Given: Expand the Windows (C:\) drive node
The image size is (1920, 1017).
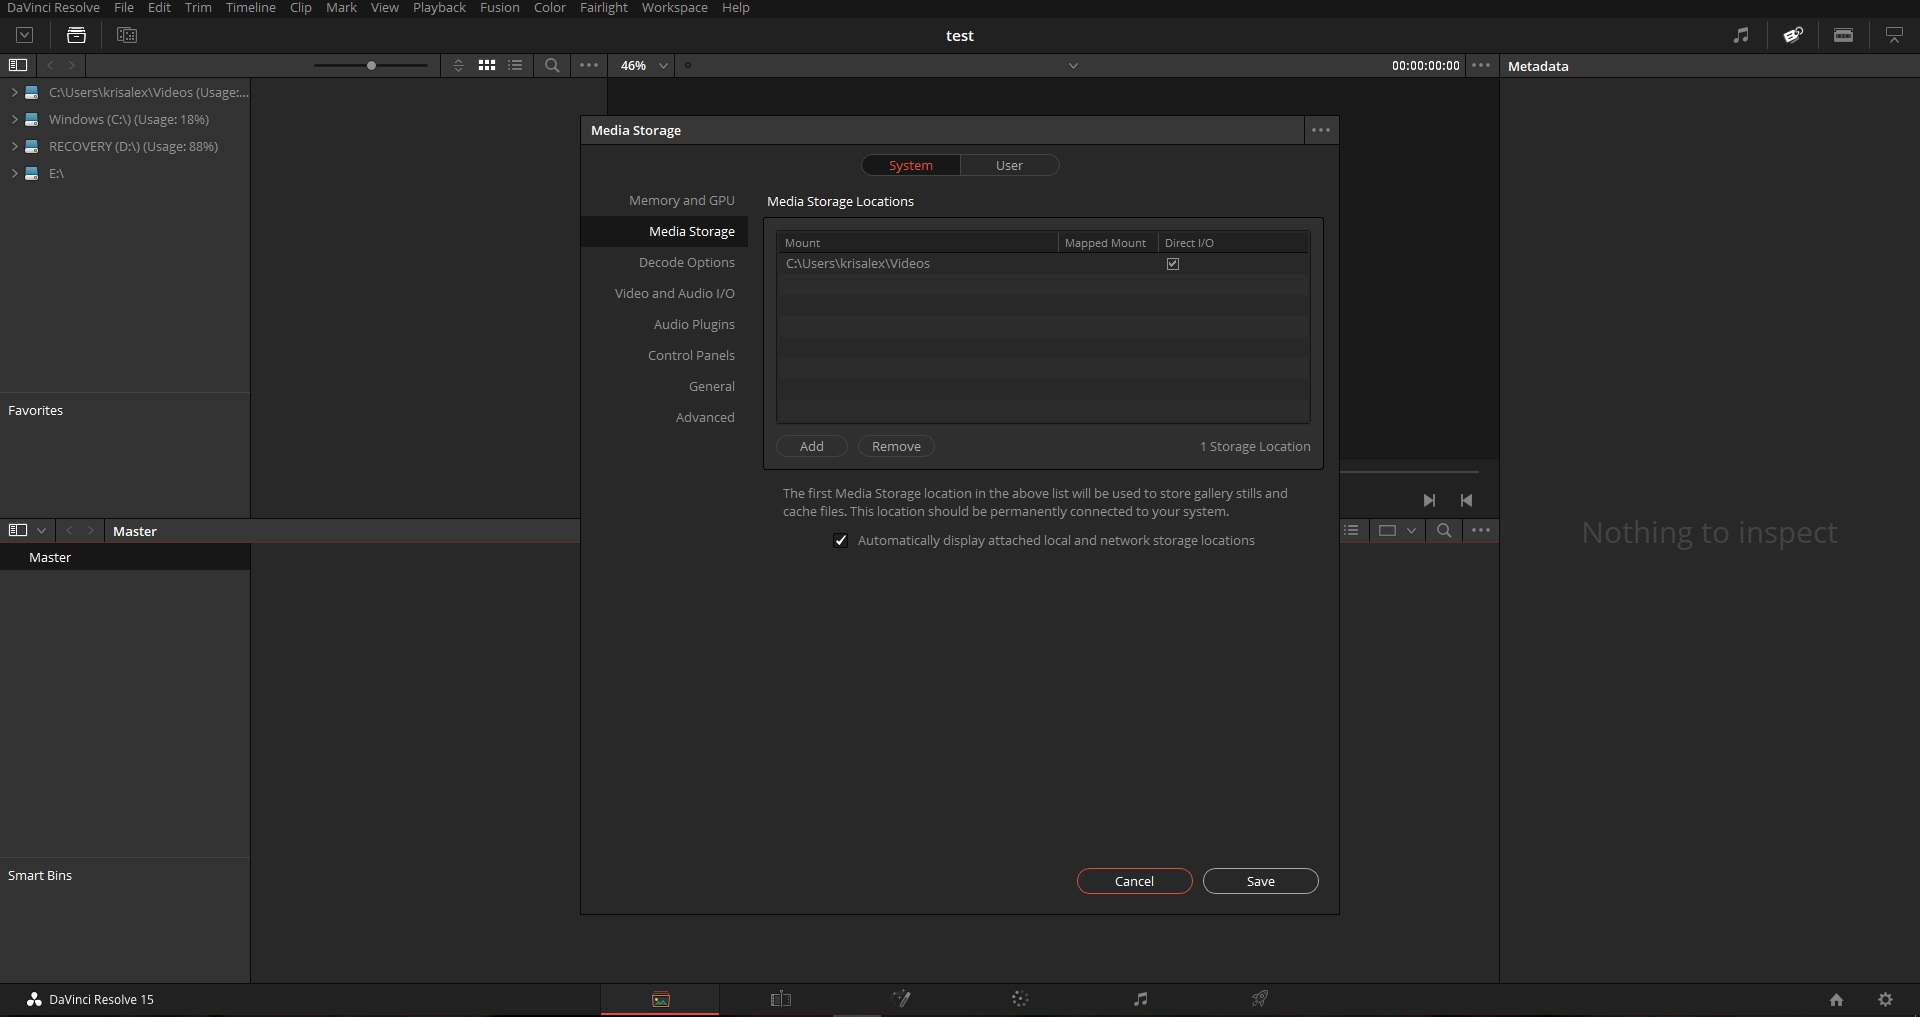Looking at the screenshot, I should [14, 119].
